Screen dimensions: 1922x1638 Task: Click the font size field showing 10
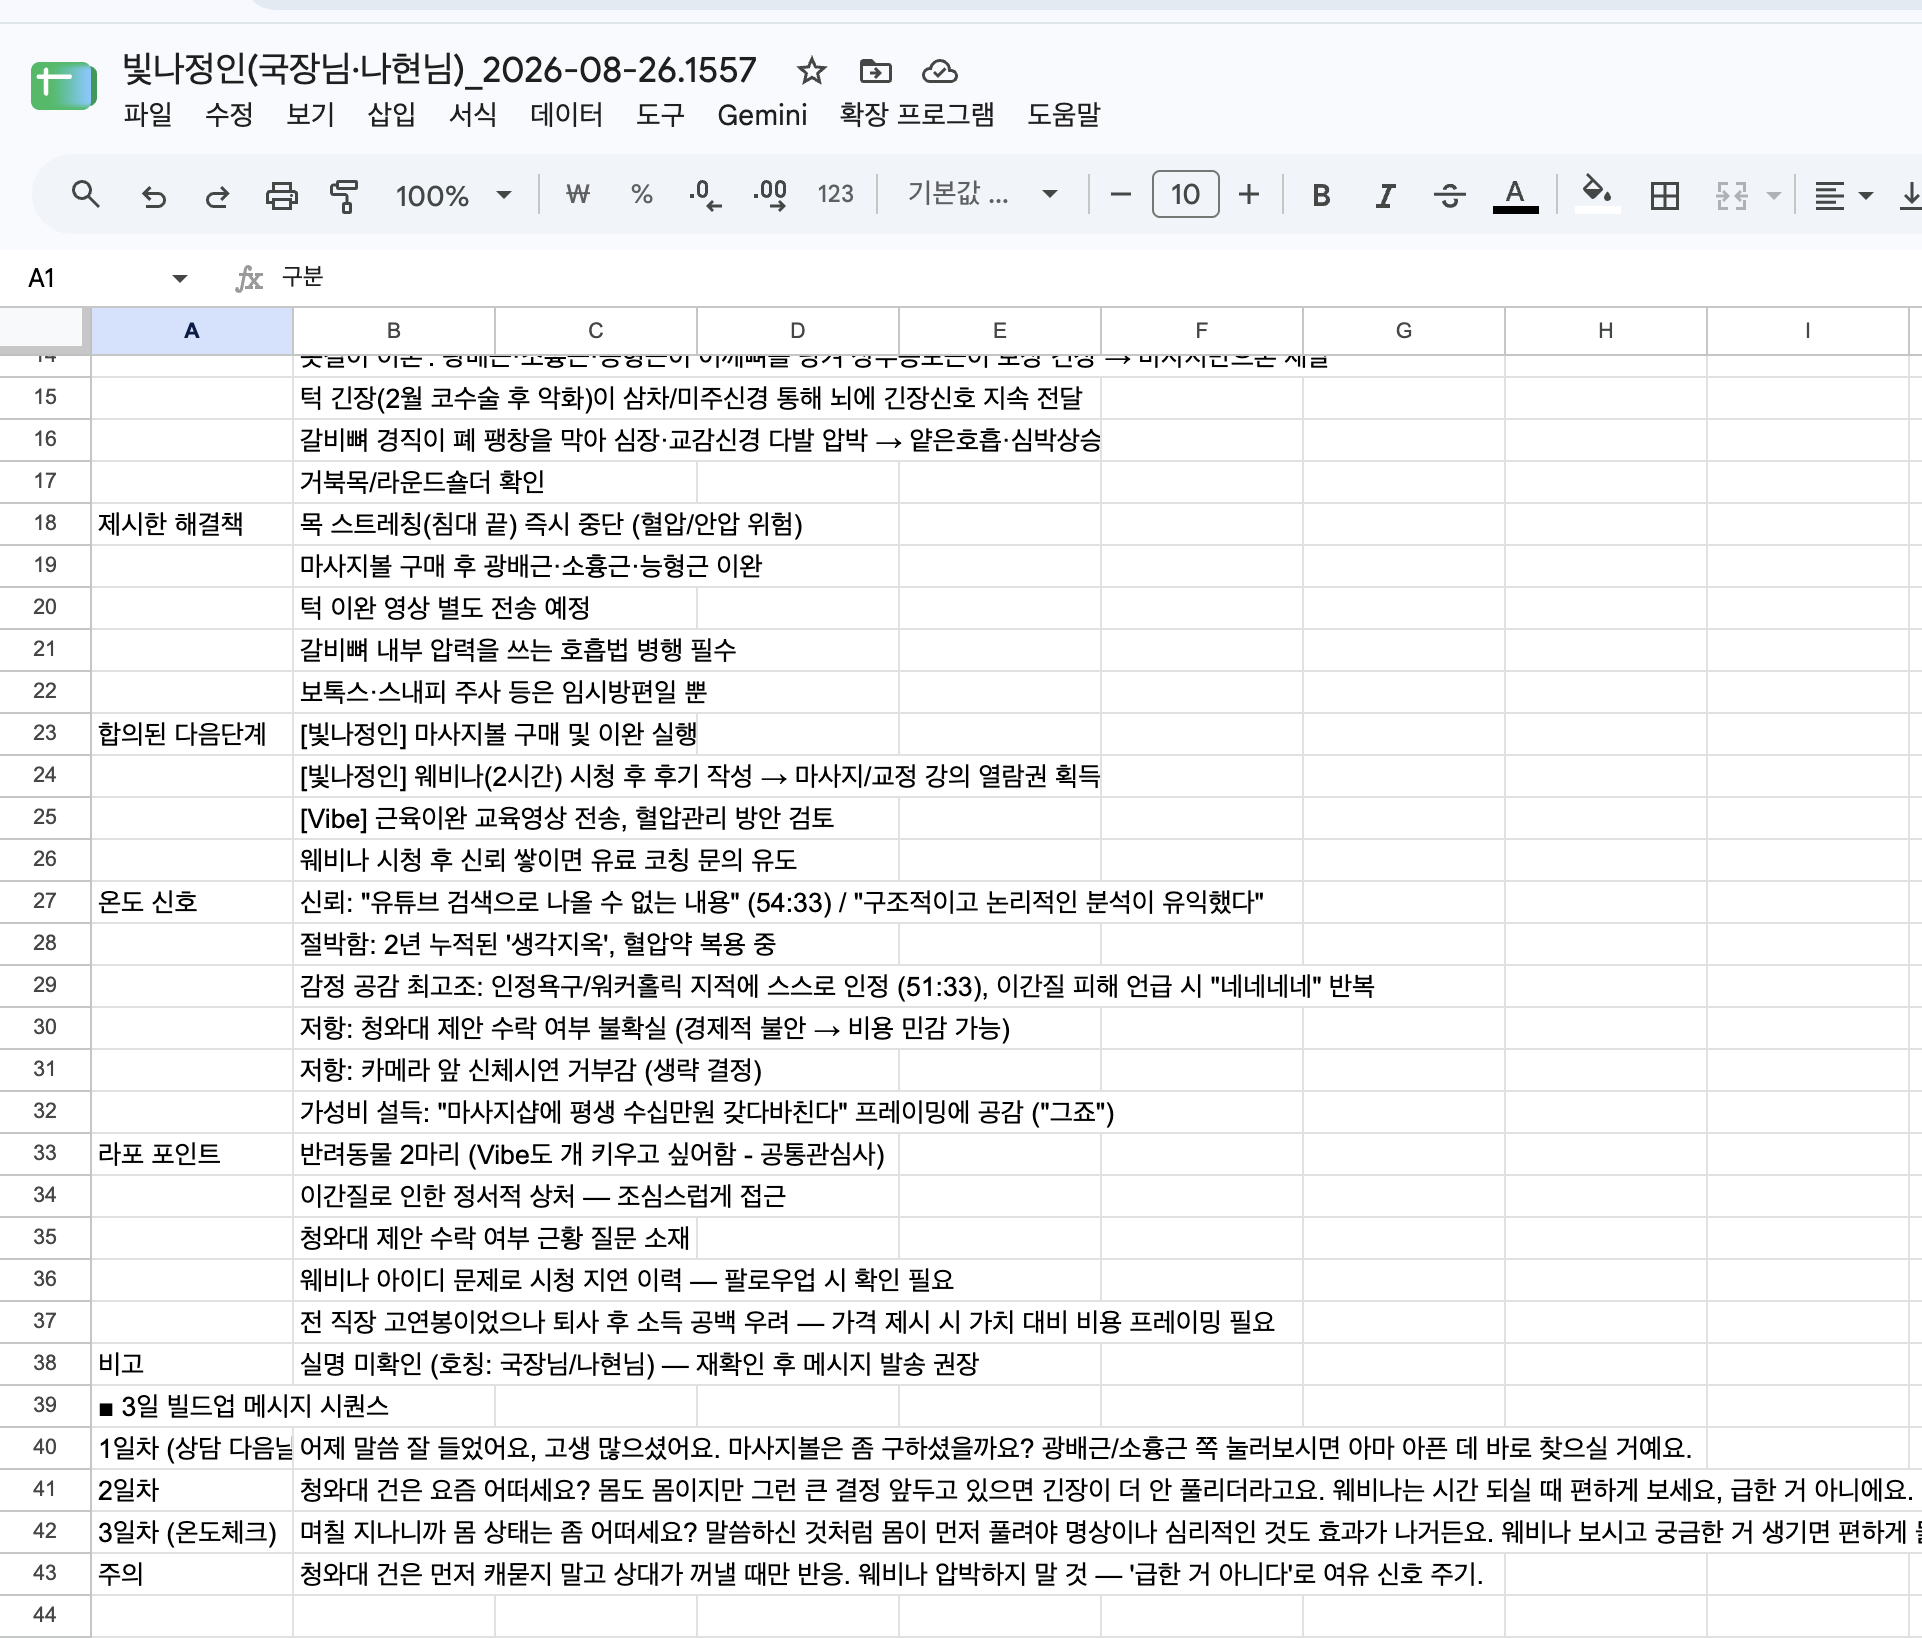(1185, 194)
